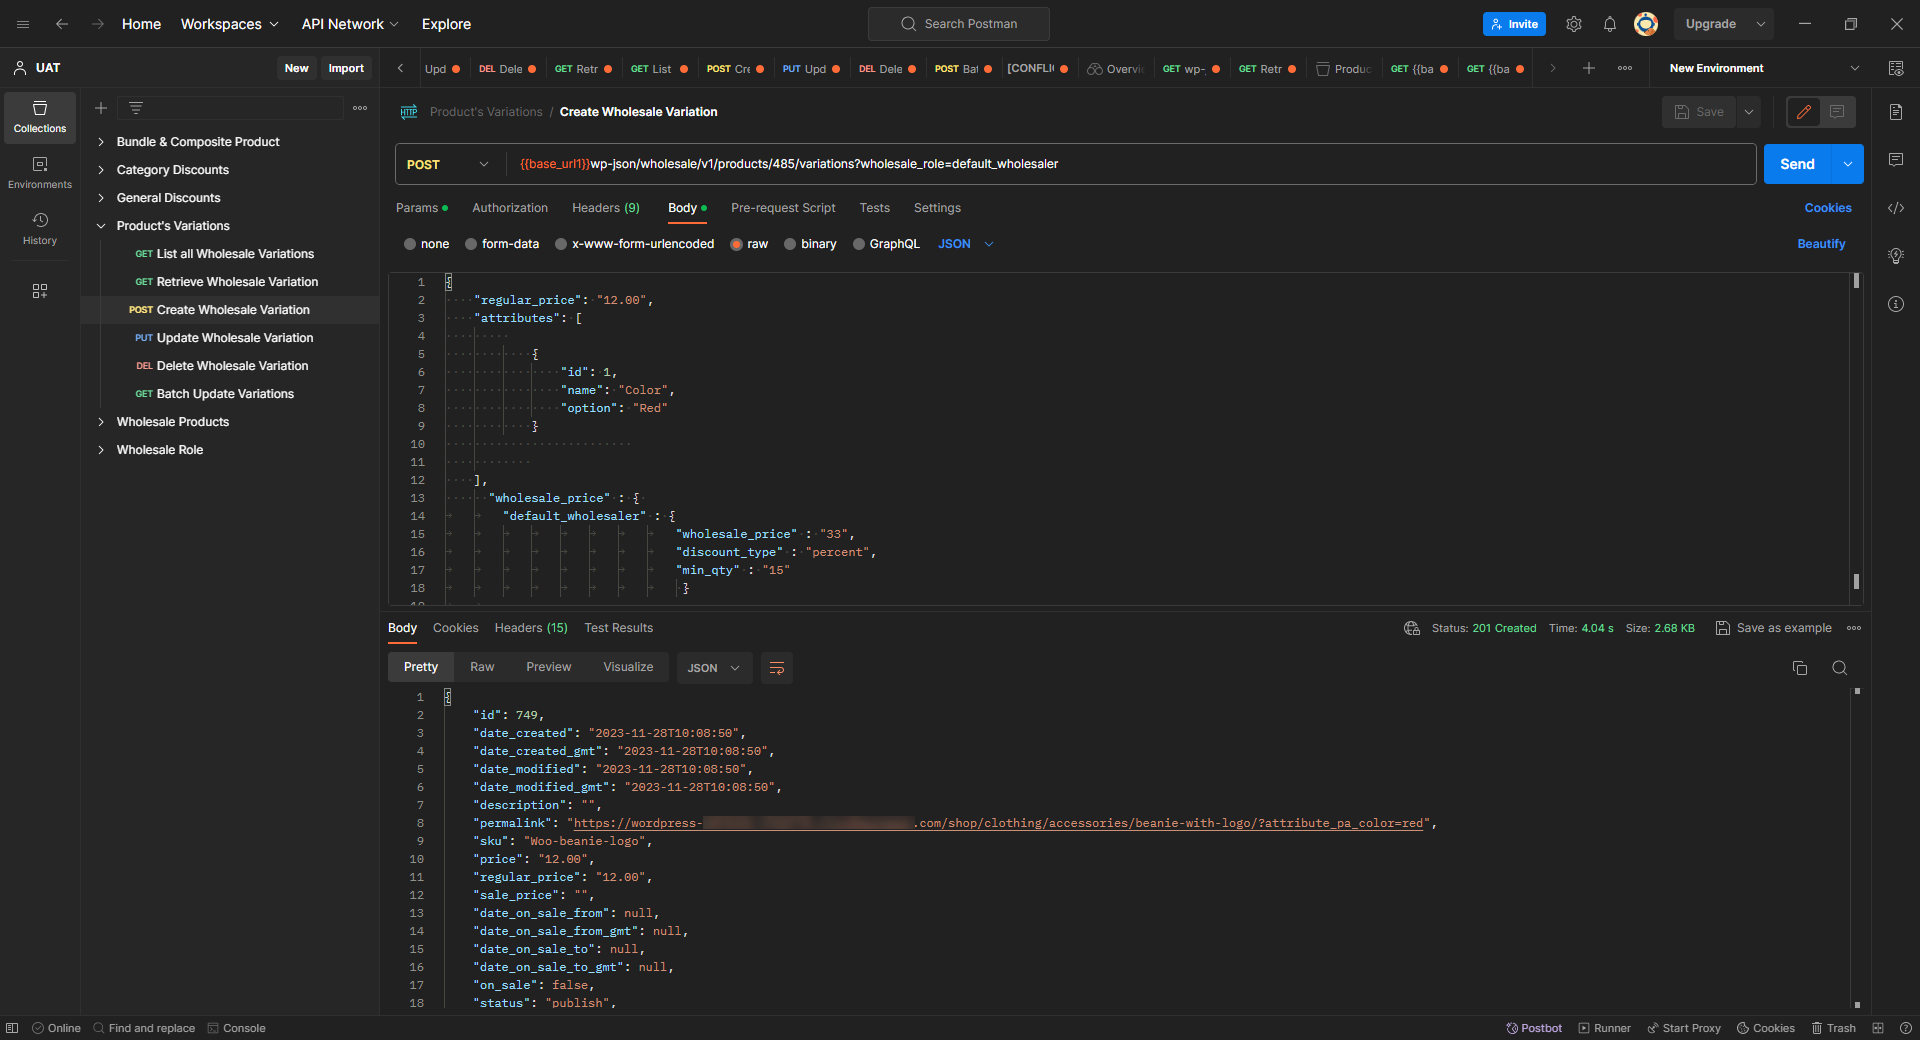This screenshot has width=1920, height=1040.
Task: Click Save as example
Action: pyautogui.click(x=1774, y=628)
